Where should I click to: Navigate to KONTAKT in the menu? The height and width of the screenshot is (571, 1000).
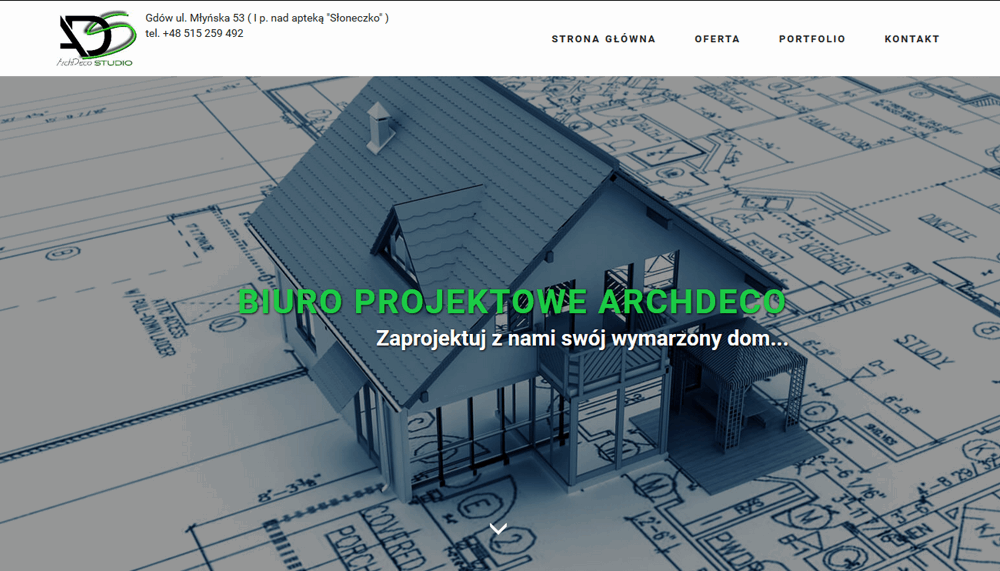(x=911, y=39)
